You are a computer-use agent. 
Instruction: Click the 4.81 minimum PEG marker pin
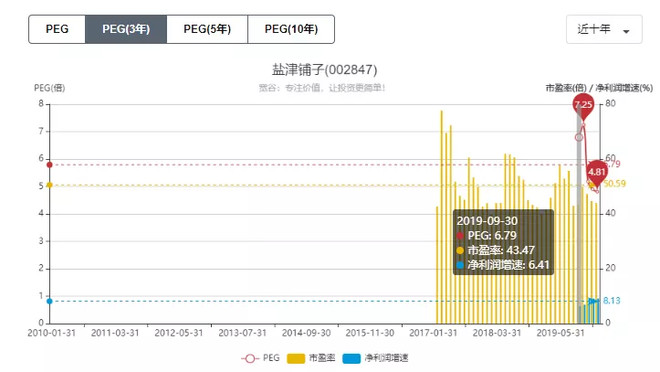(x=596, y=172)
